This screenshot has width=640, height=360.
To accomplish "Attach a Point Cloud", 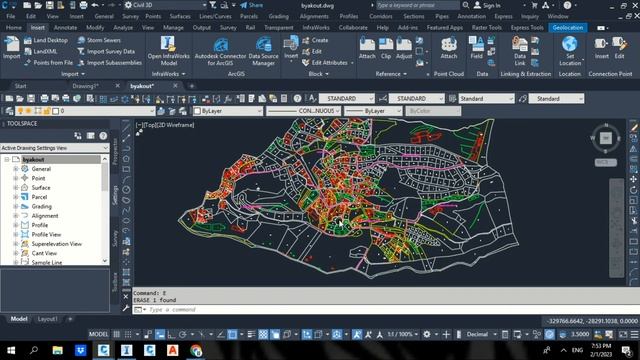I will pyautogui.click(x=449, y=48).
